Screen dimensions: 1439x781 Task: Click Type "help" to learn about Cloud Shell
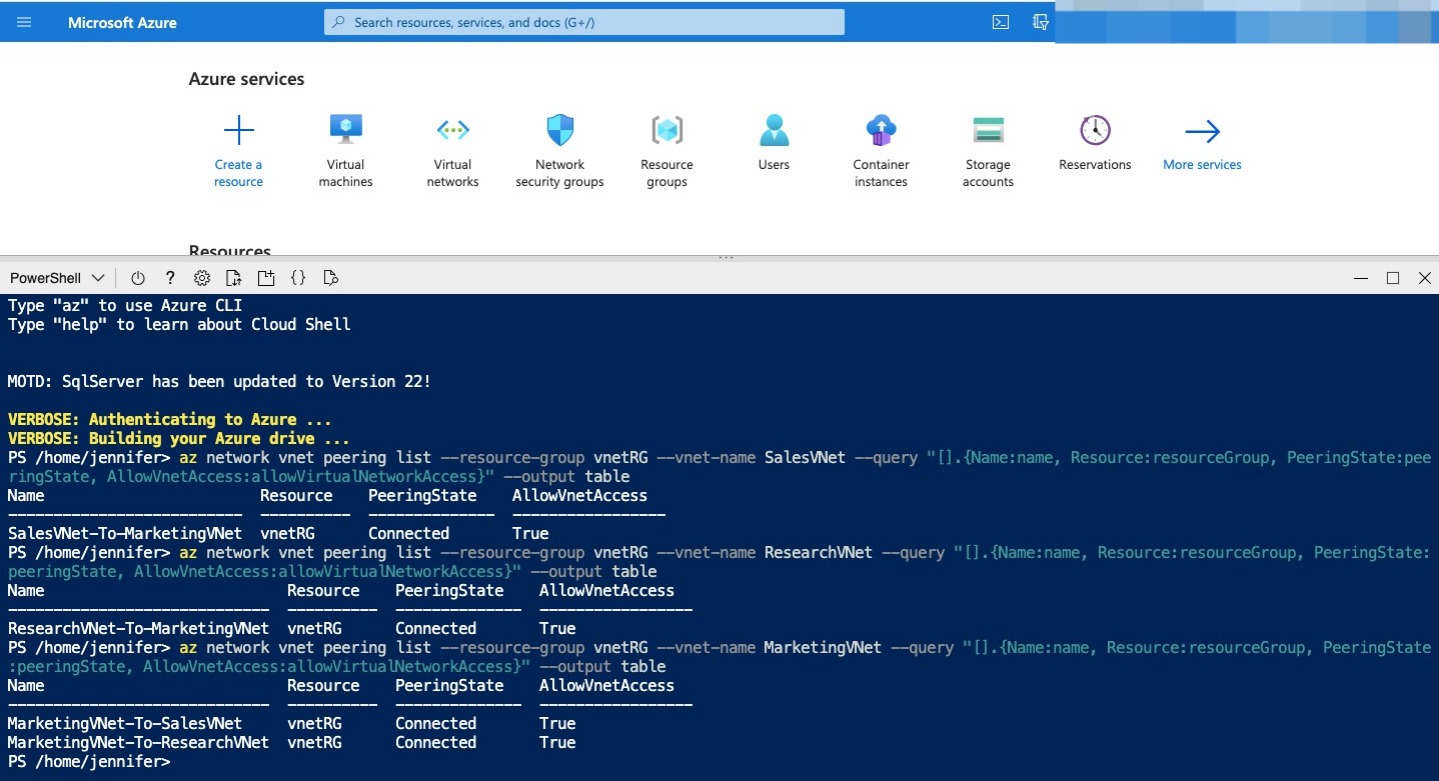pos(179,324)
